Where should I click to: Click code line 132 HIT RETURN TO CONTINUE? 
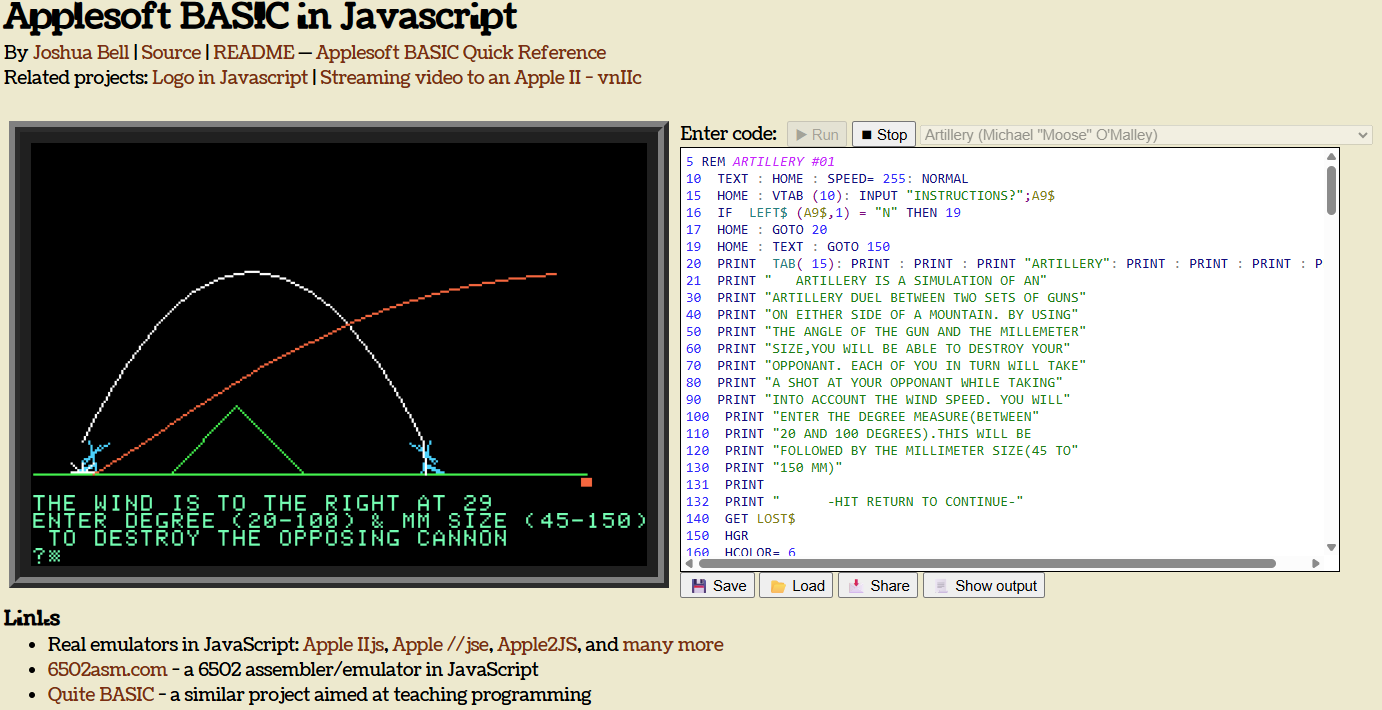click(x=855, y=502)
